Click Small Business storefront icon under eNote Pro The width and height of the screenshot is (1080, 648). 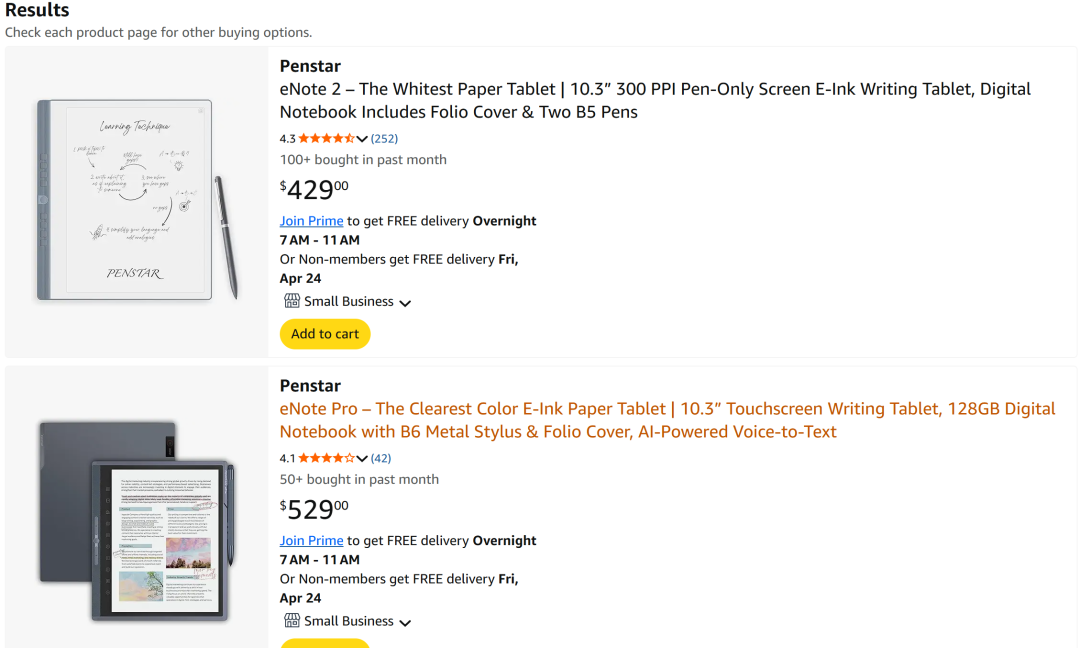tap(292, 621)
